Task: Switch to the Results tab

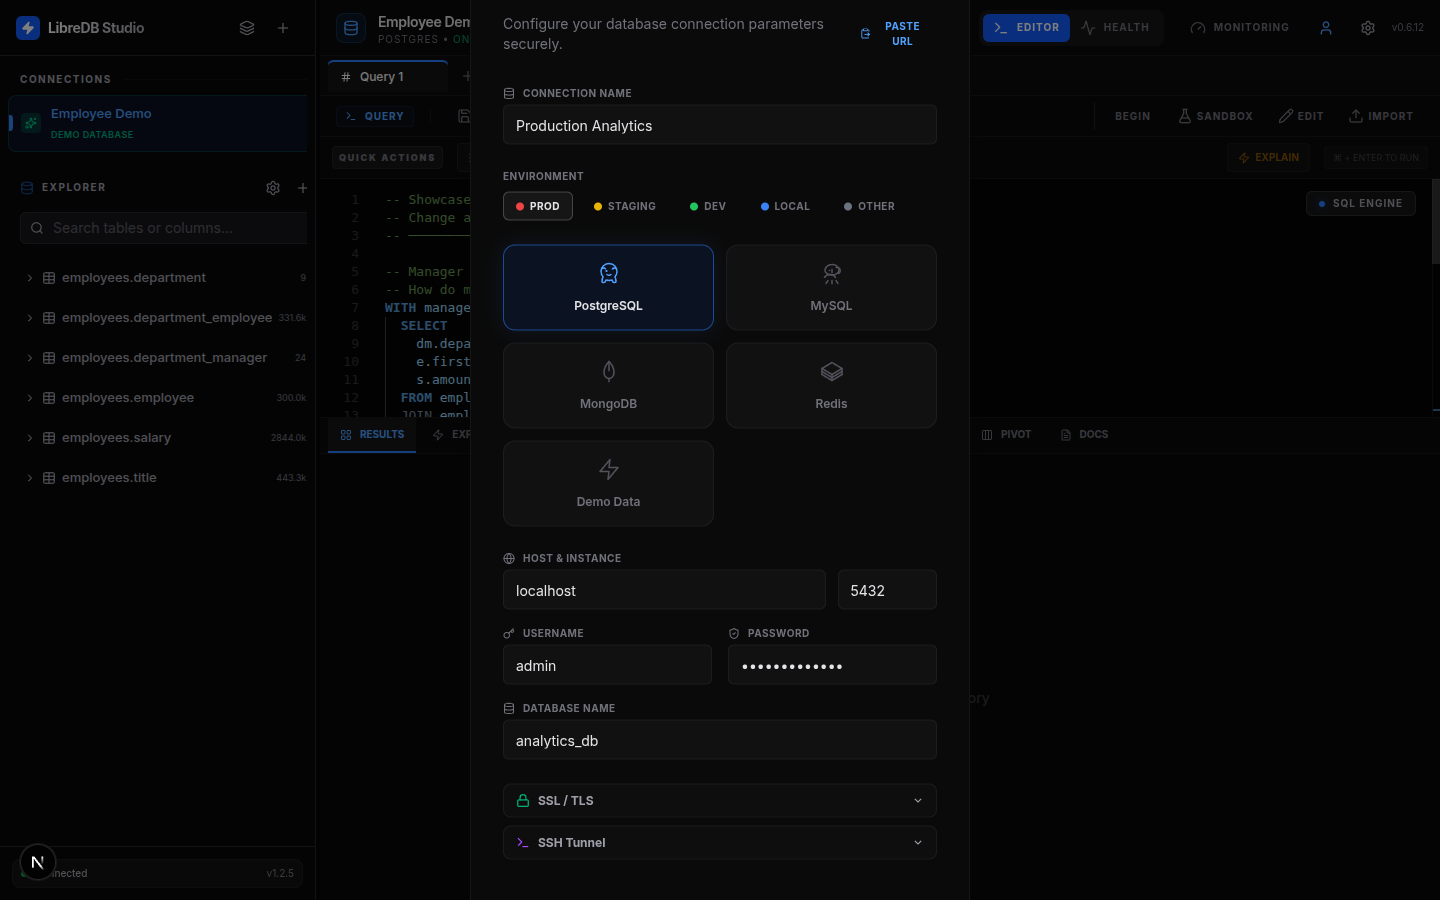Action: coord(372,435)
